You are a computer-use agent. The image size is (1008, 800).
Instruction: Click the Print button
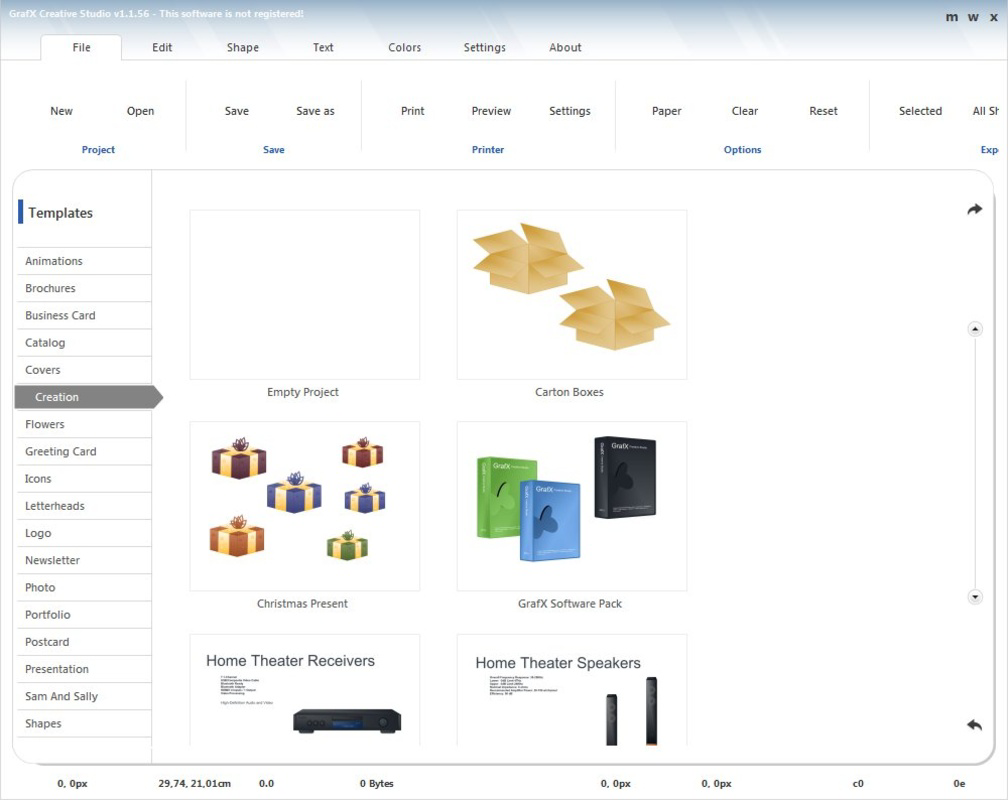pos(413,111)
